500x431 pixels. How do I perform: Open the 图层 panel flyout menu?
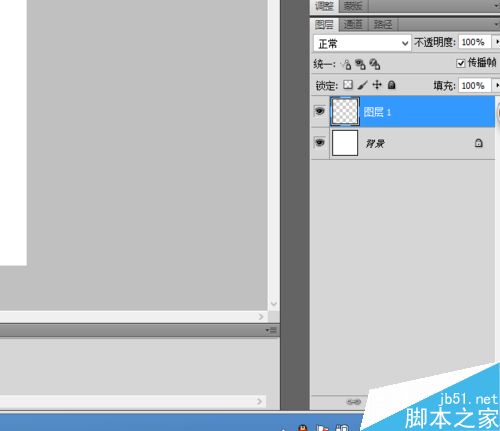[x=497, y=24]
